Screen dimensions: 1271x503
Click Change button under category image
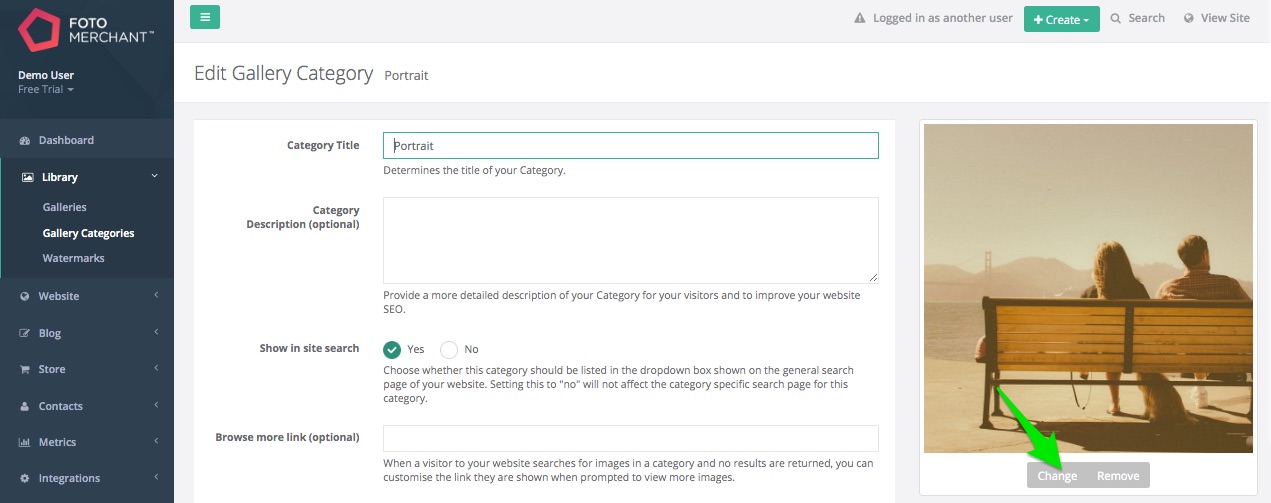click(1057, 476)
